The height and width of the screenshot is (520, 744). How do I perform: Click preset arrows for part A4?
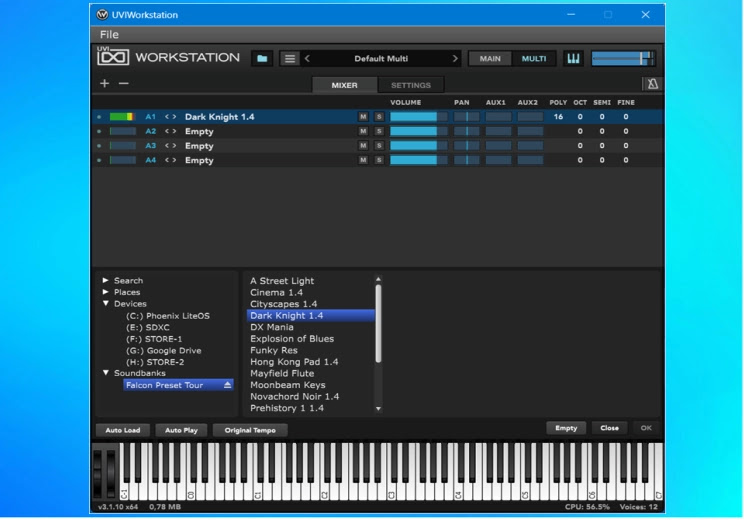[170, 160]
